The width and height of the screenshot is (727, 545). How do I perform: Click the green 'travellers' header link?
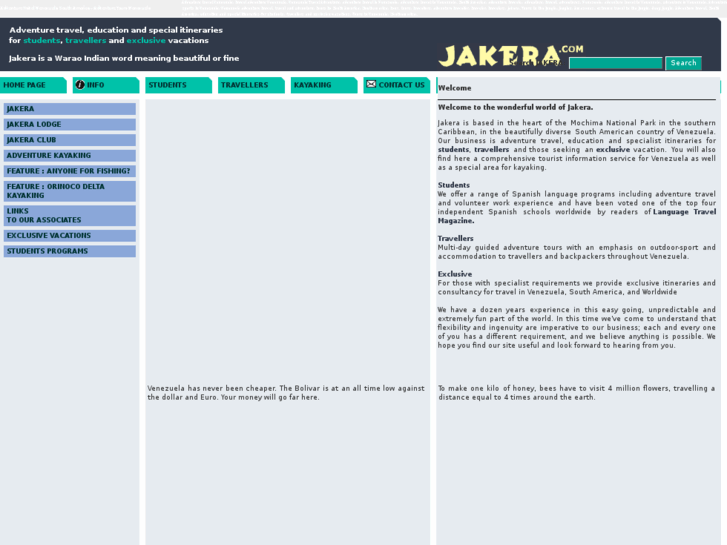[85, 40]
